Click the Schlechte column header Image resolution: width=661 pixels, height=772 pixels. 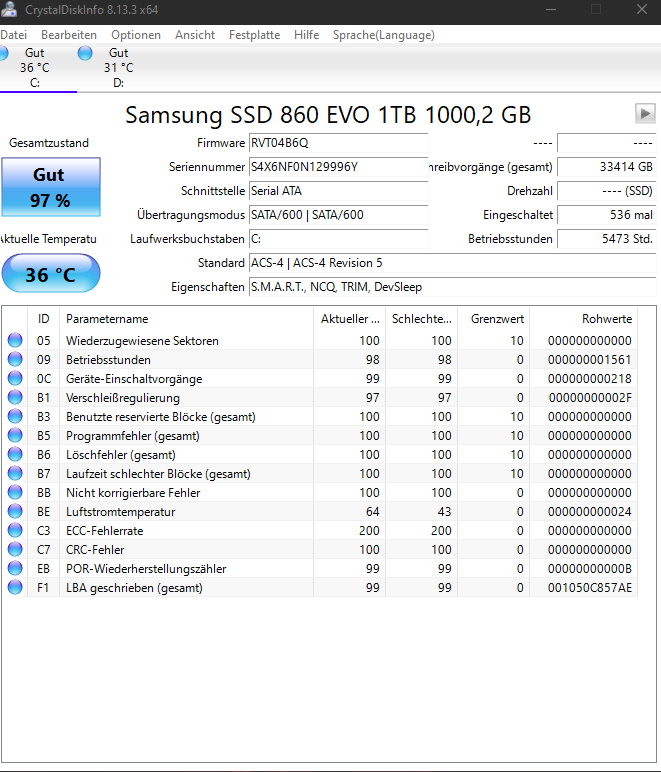click(421, 319)
